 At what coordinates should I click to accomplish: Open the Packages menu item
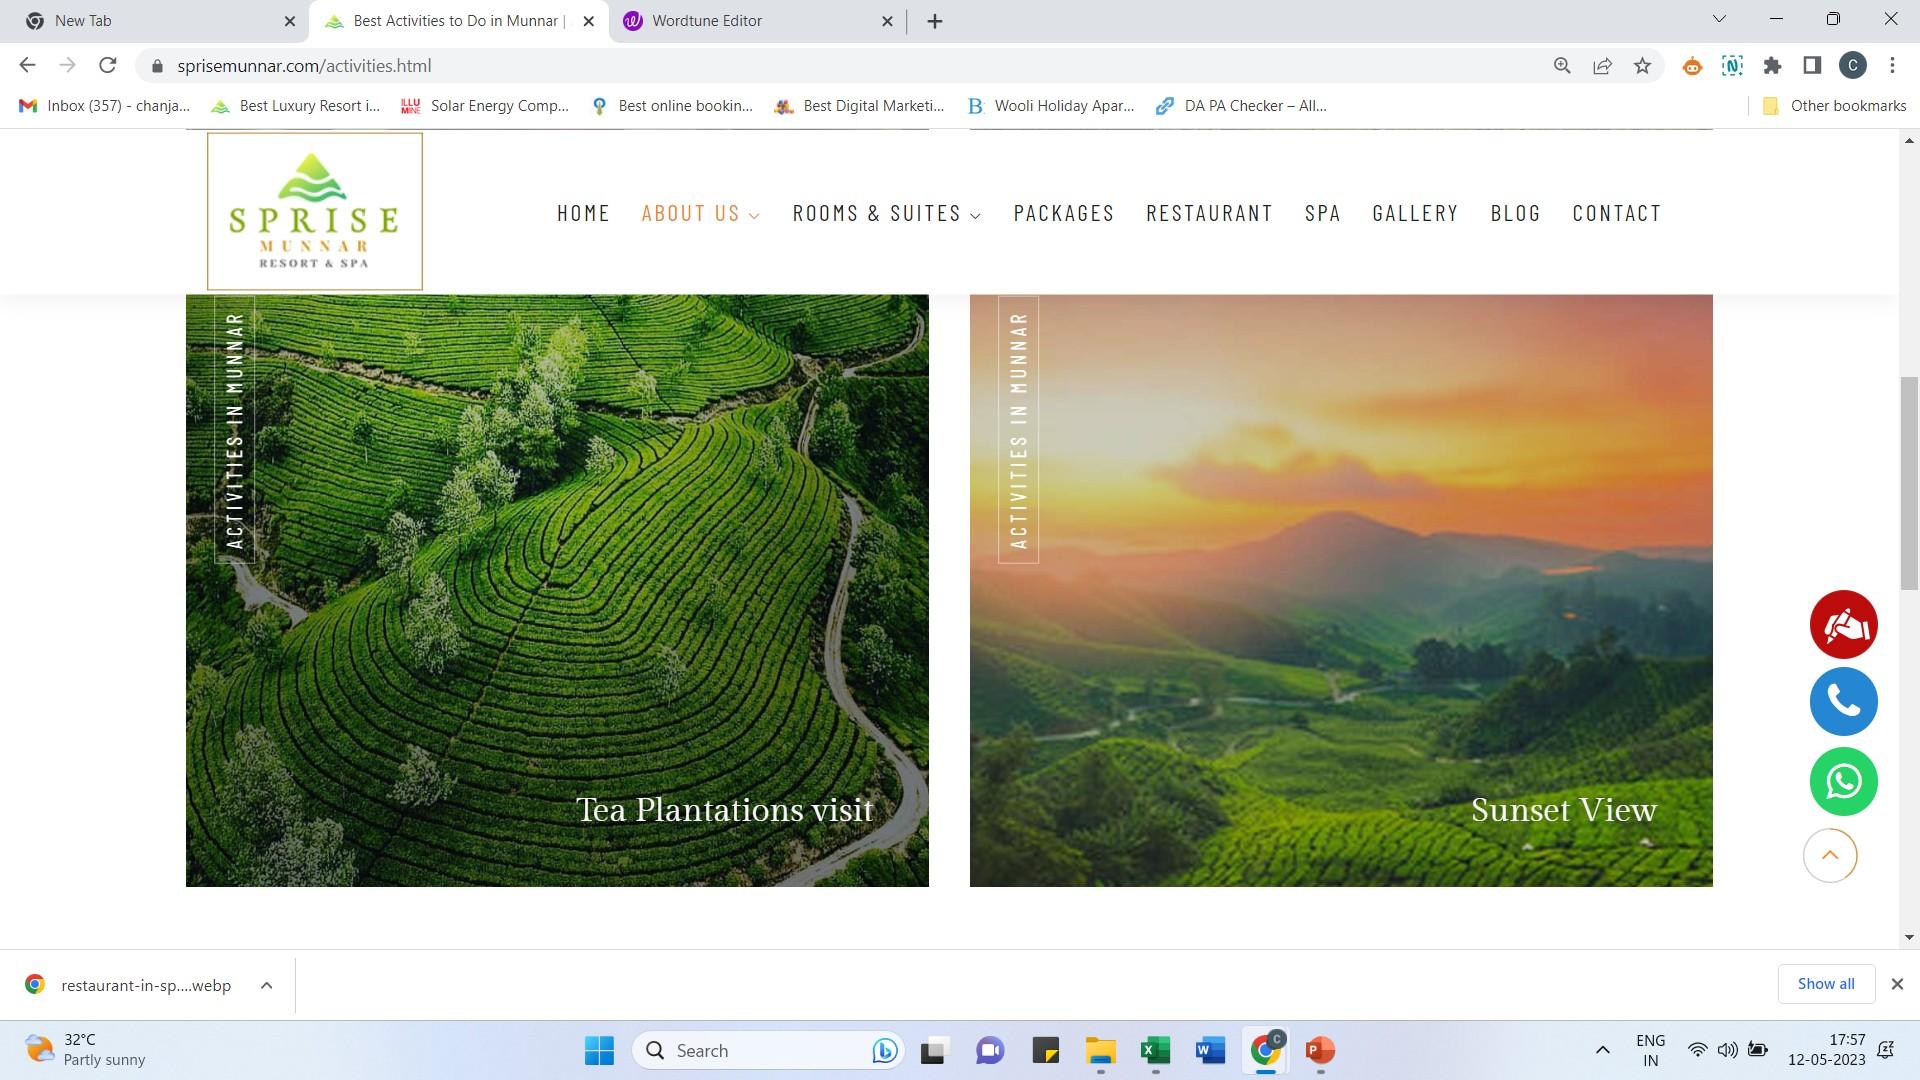(x=1063, y=213)
